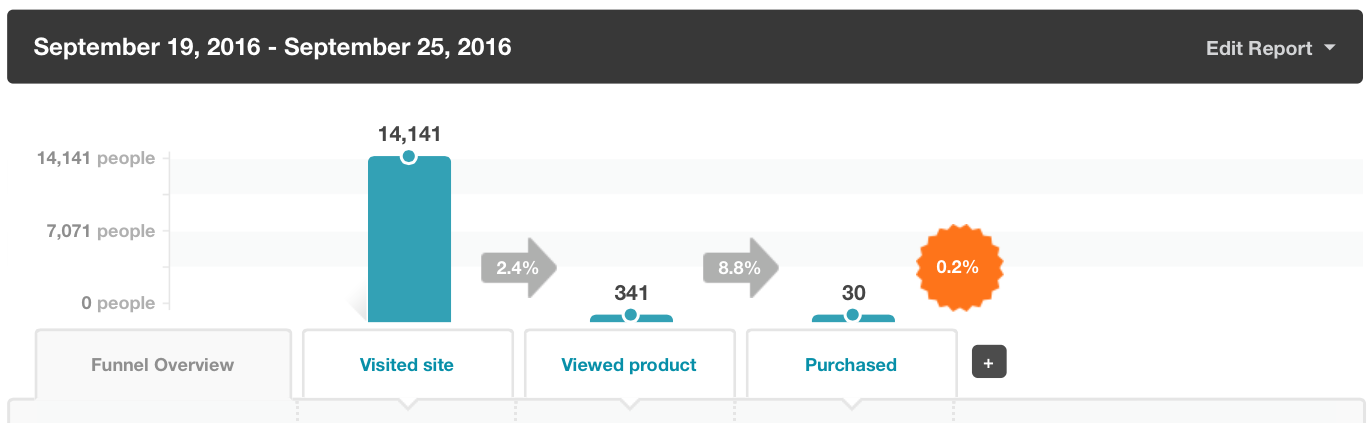Viewport: 1372px width, 423px height.
Task: Click the Purchased bar marker dot
Action: (x=853, y=315)
